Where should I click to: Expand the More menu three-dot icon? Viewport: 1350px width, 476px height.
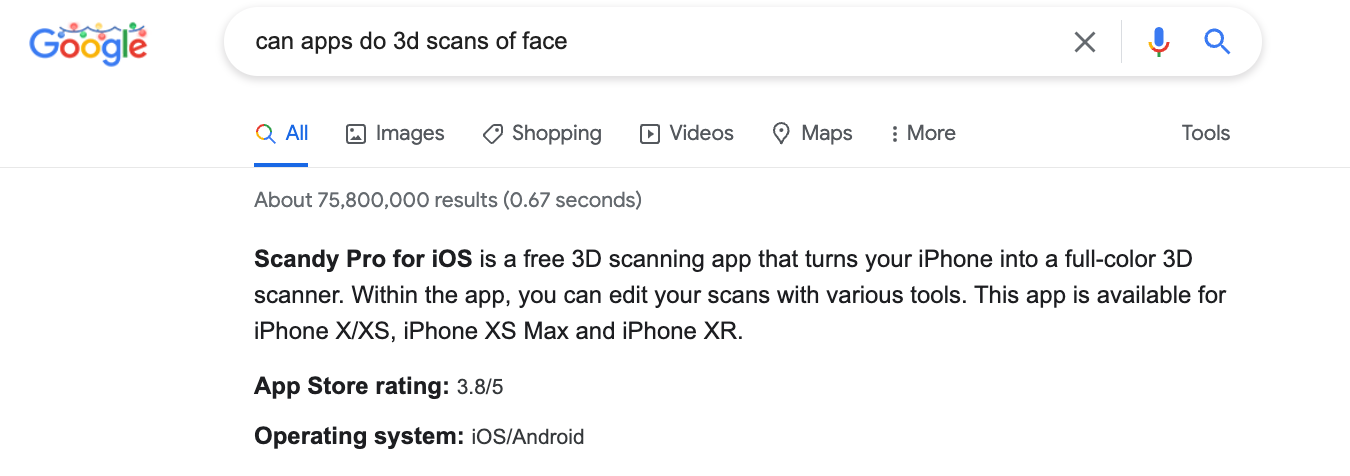pos(894,134)
